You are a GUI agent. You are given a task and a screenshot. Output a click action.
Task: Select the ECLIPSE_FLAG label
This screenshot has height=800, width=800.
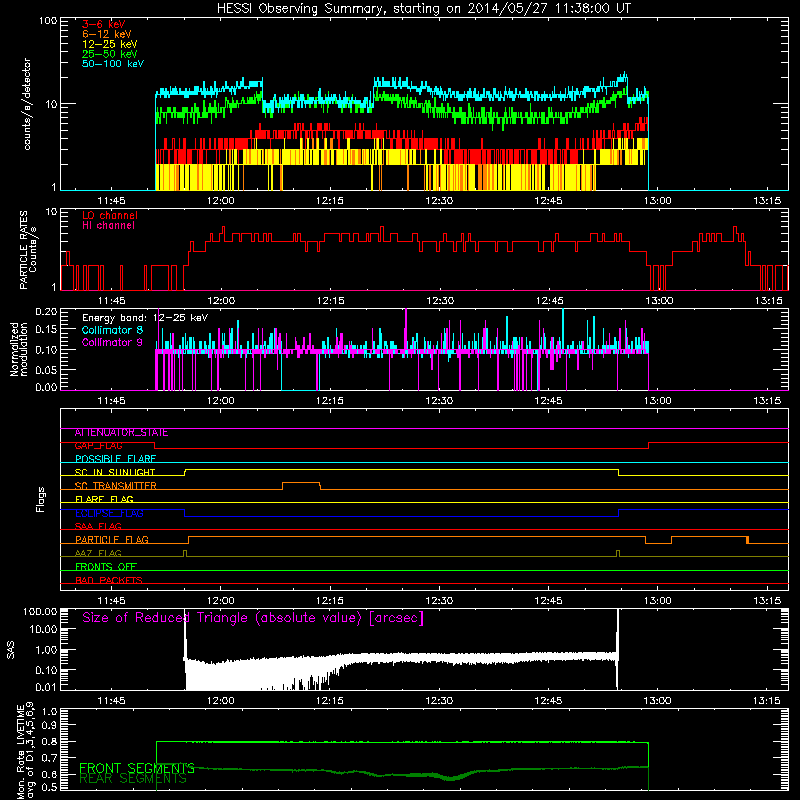pos(109,513)
